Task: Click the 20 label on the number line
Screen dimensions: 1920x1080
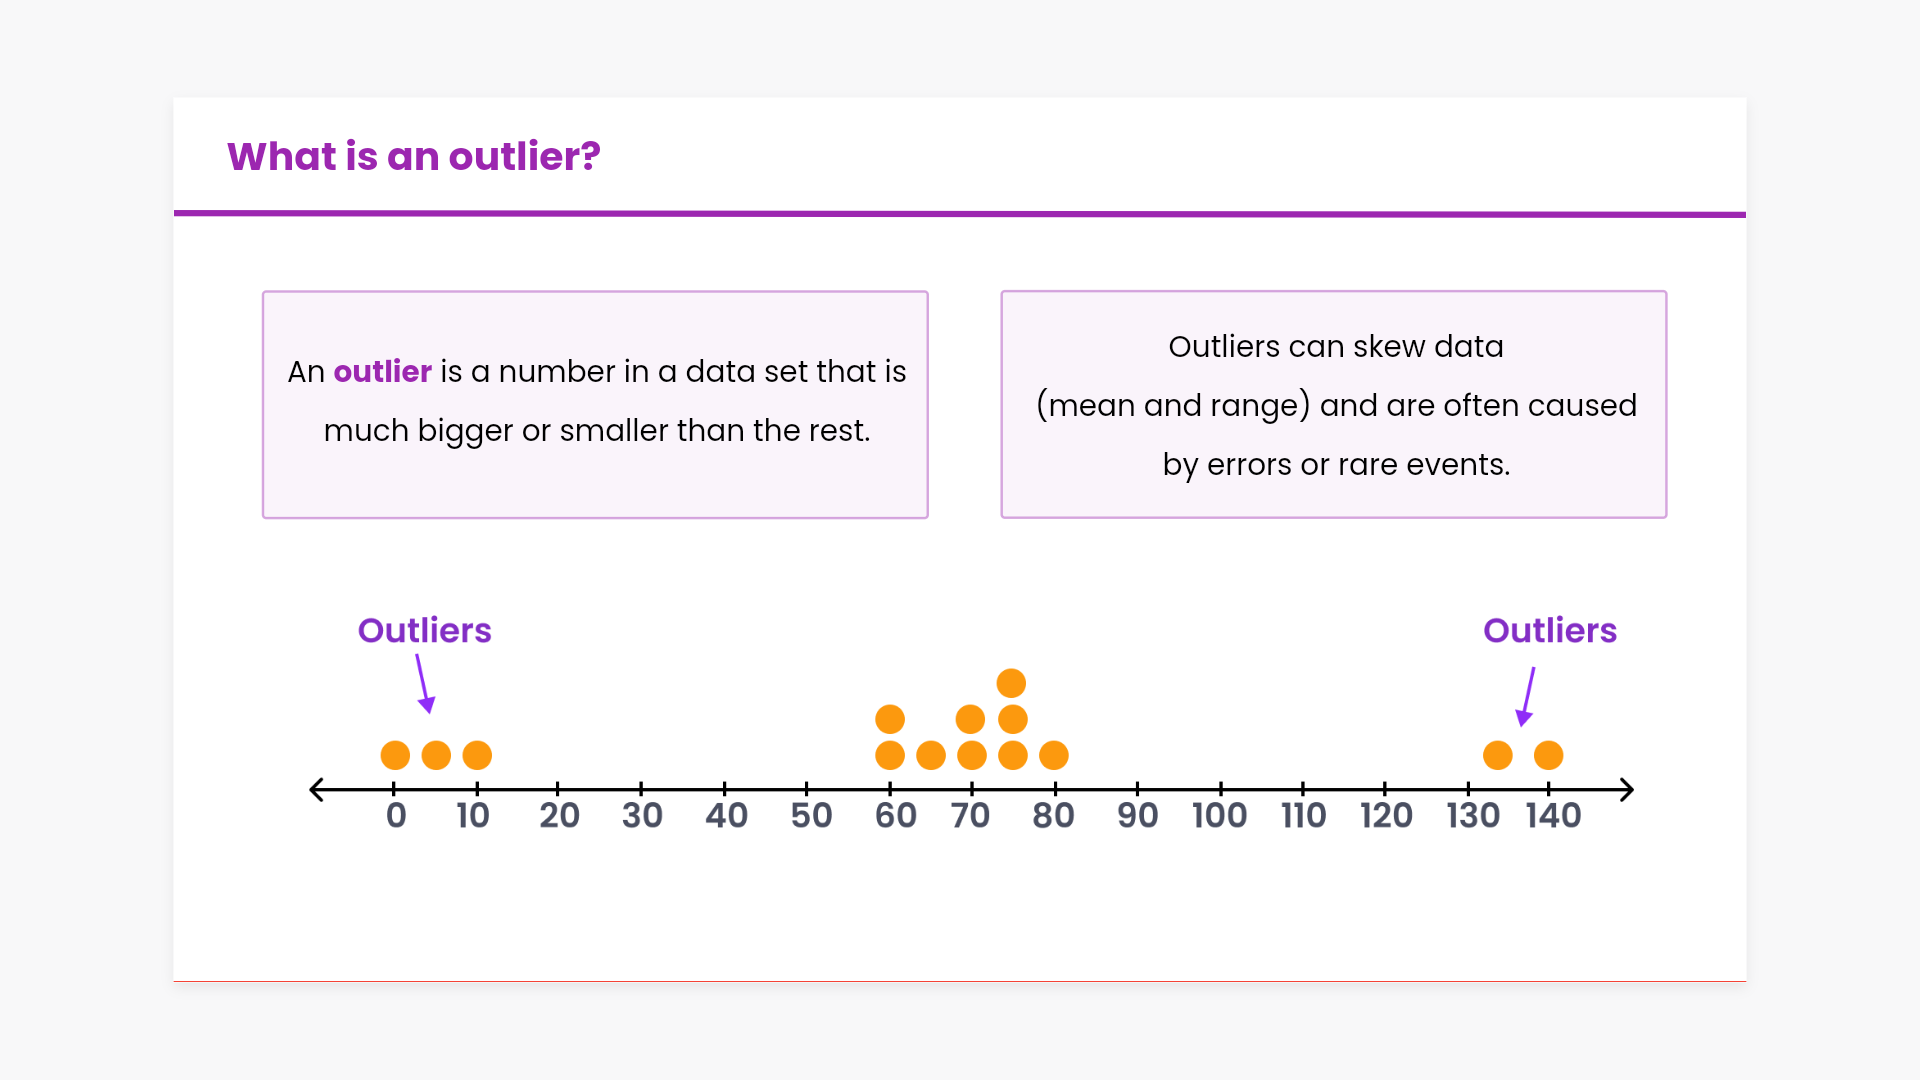Action: pyautogui.click(x=559, y=816)
